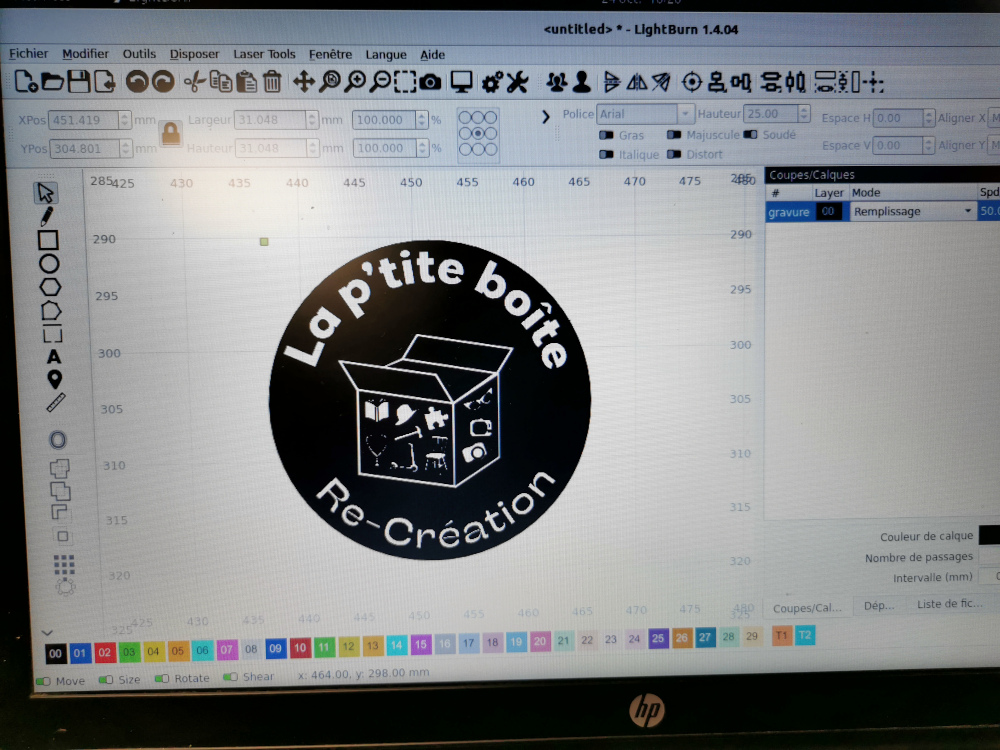Choose the Rectangle drawing tool
This screenshot has width=1000, height=750.
click(x=48, y=240)
